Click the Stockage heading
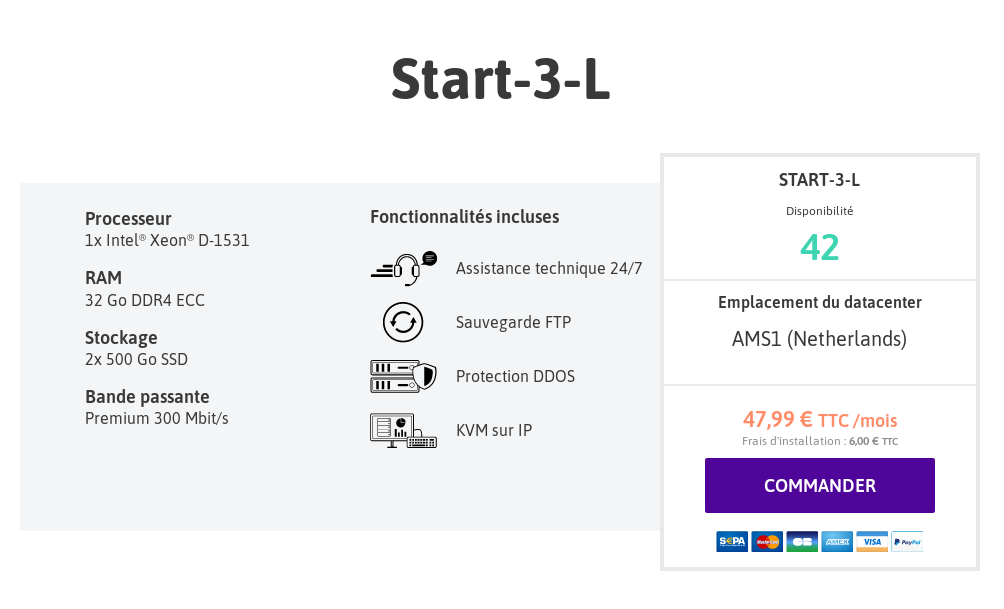This screenshot has width=1004, height=609. (x=121, y=338)
